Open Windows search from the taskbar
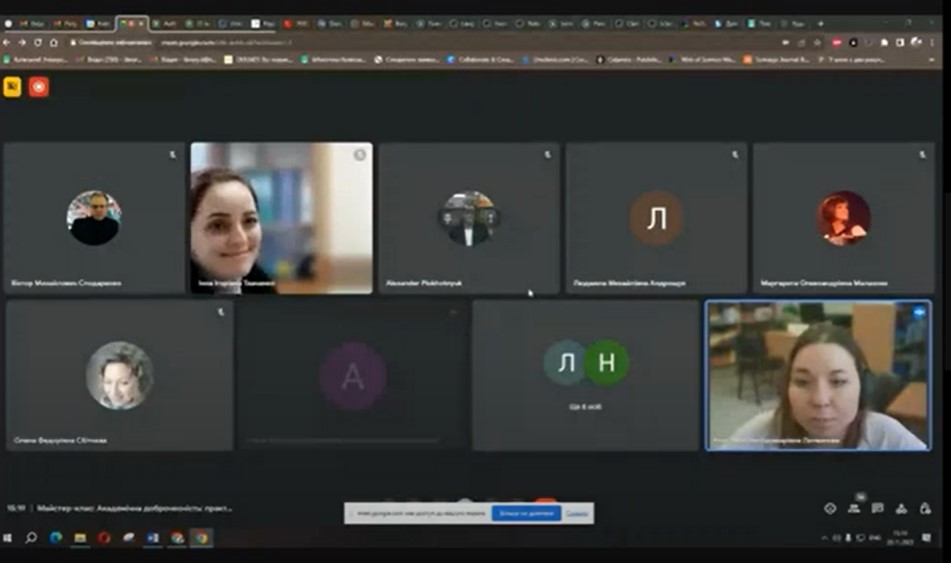951x563 pixels. [x=31, y=538]
